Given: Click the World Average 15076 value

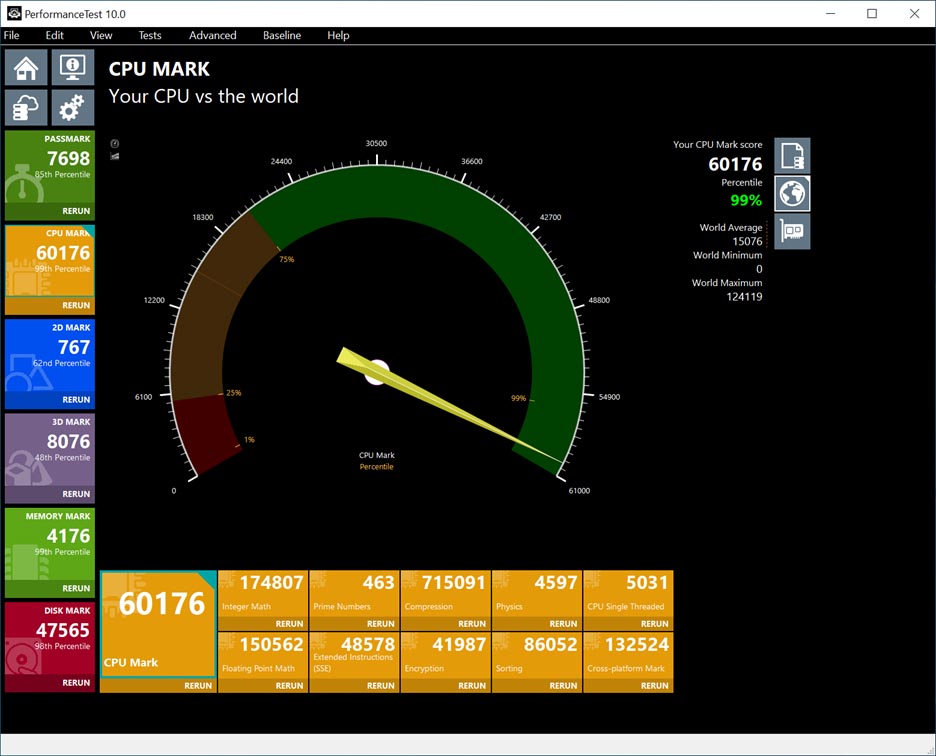Looking at the screenshot, I should coord(747,241).
